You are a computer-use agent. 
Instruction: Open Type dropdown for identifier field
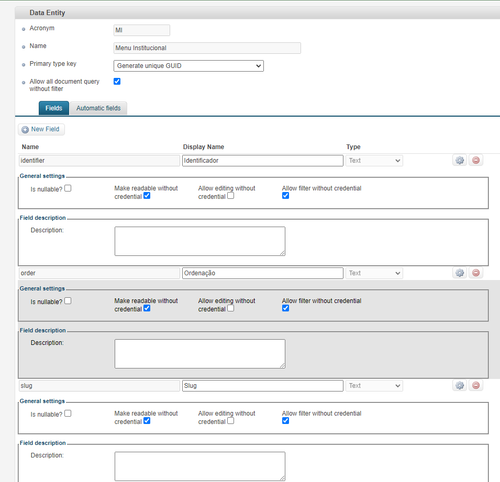click(374, 161)
